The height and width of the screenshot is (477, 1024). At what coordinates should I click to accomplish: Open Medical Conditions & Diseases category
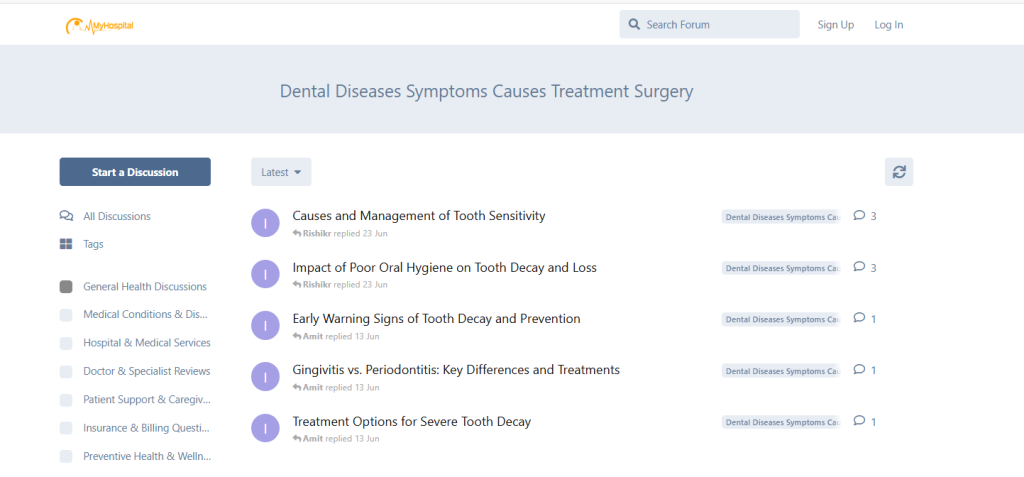[x=145, y=315]
